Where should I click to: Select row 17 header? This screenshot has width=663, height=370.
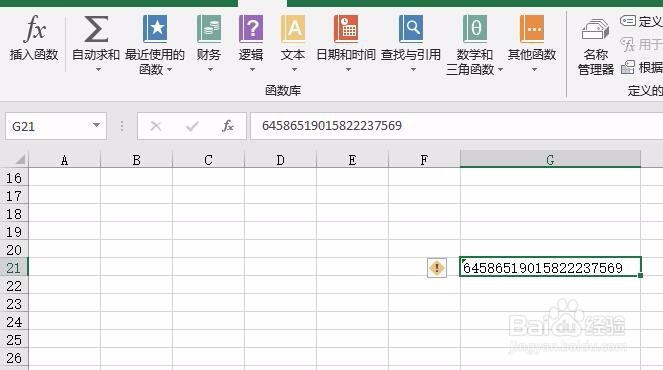(x=14, y=196)
